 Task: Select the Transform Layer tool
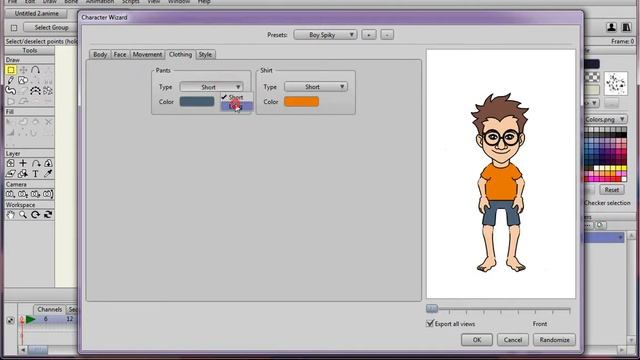(x=11, y=163)
